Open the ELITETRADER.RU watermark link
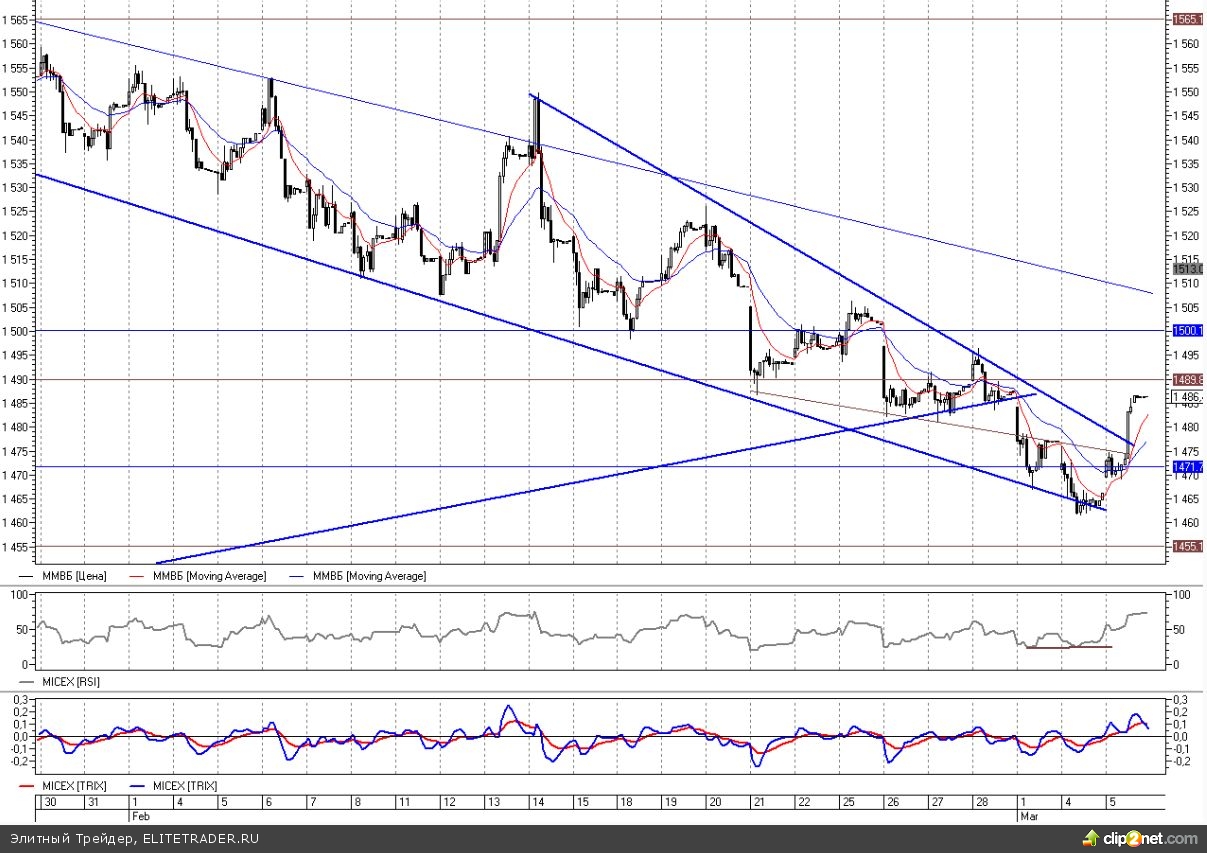1207x853 pixels. tap(200, 838)
